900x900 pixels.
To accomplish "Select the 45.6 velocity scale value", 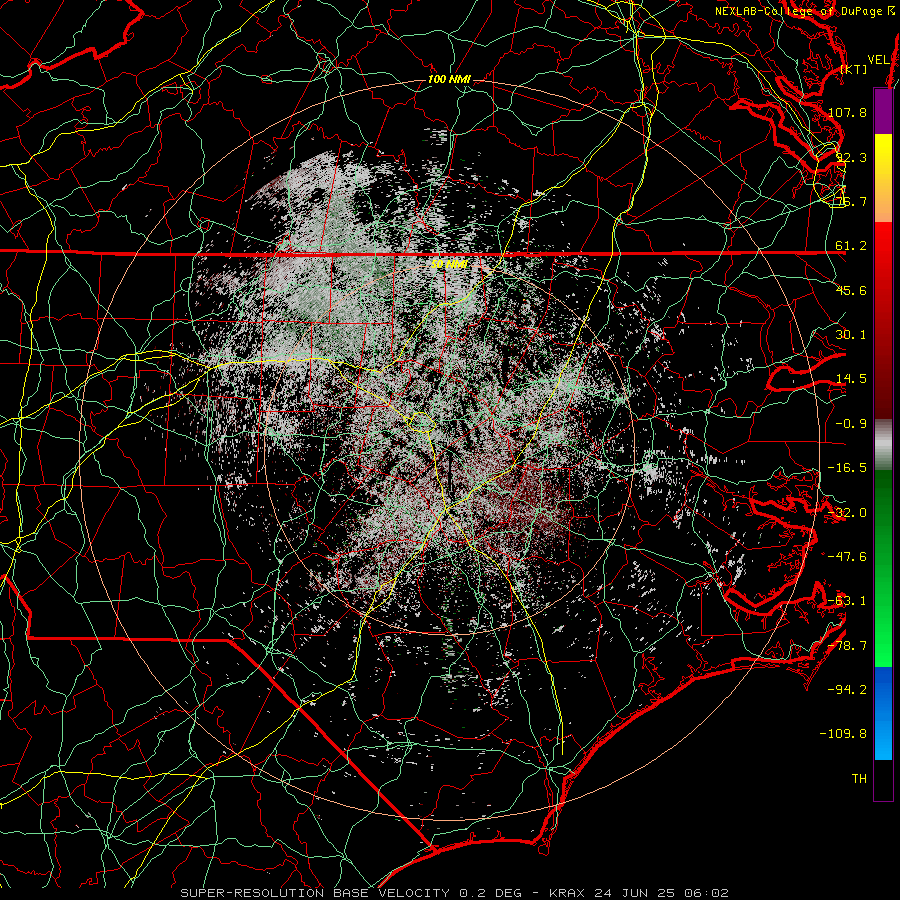I will point(851,290).
